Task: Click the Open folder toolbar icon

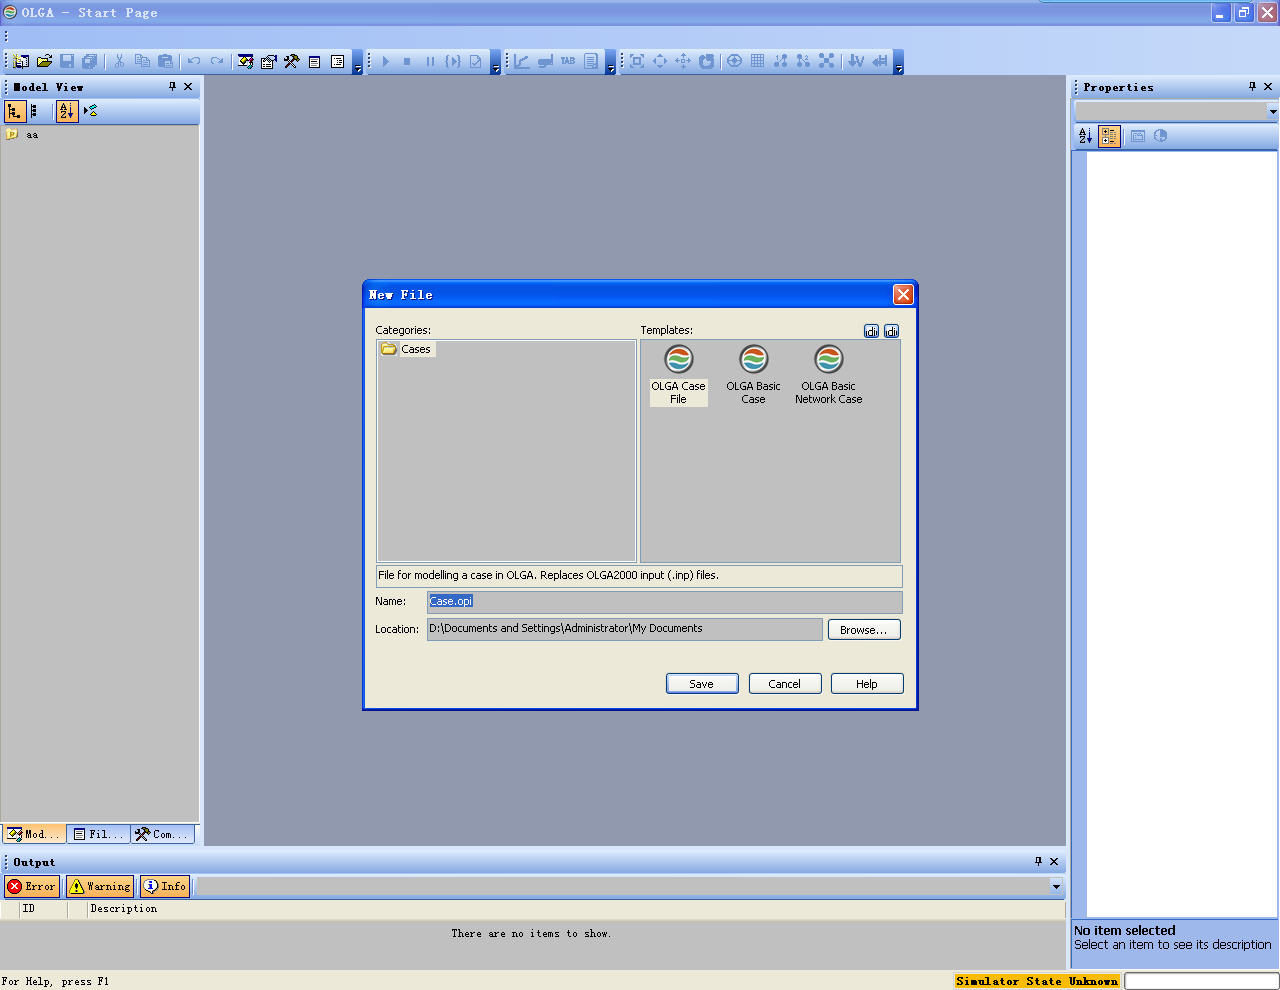Action: (44, 61)
